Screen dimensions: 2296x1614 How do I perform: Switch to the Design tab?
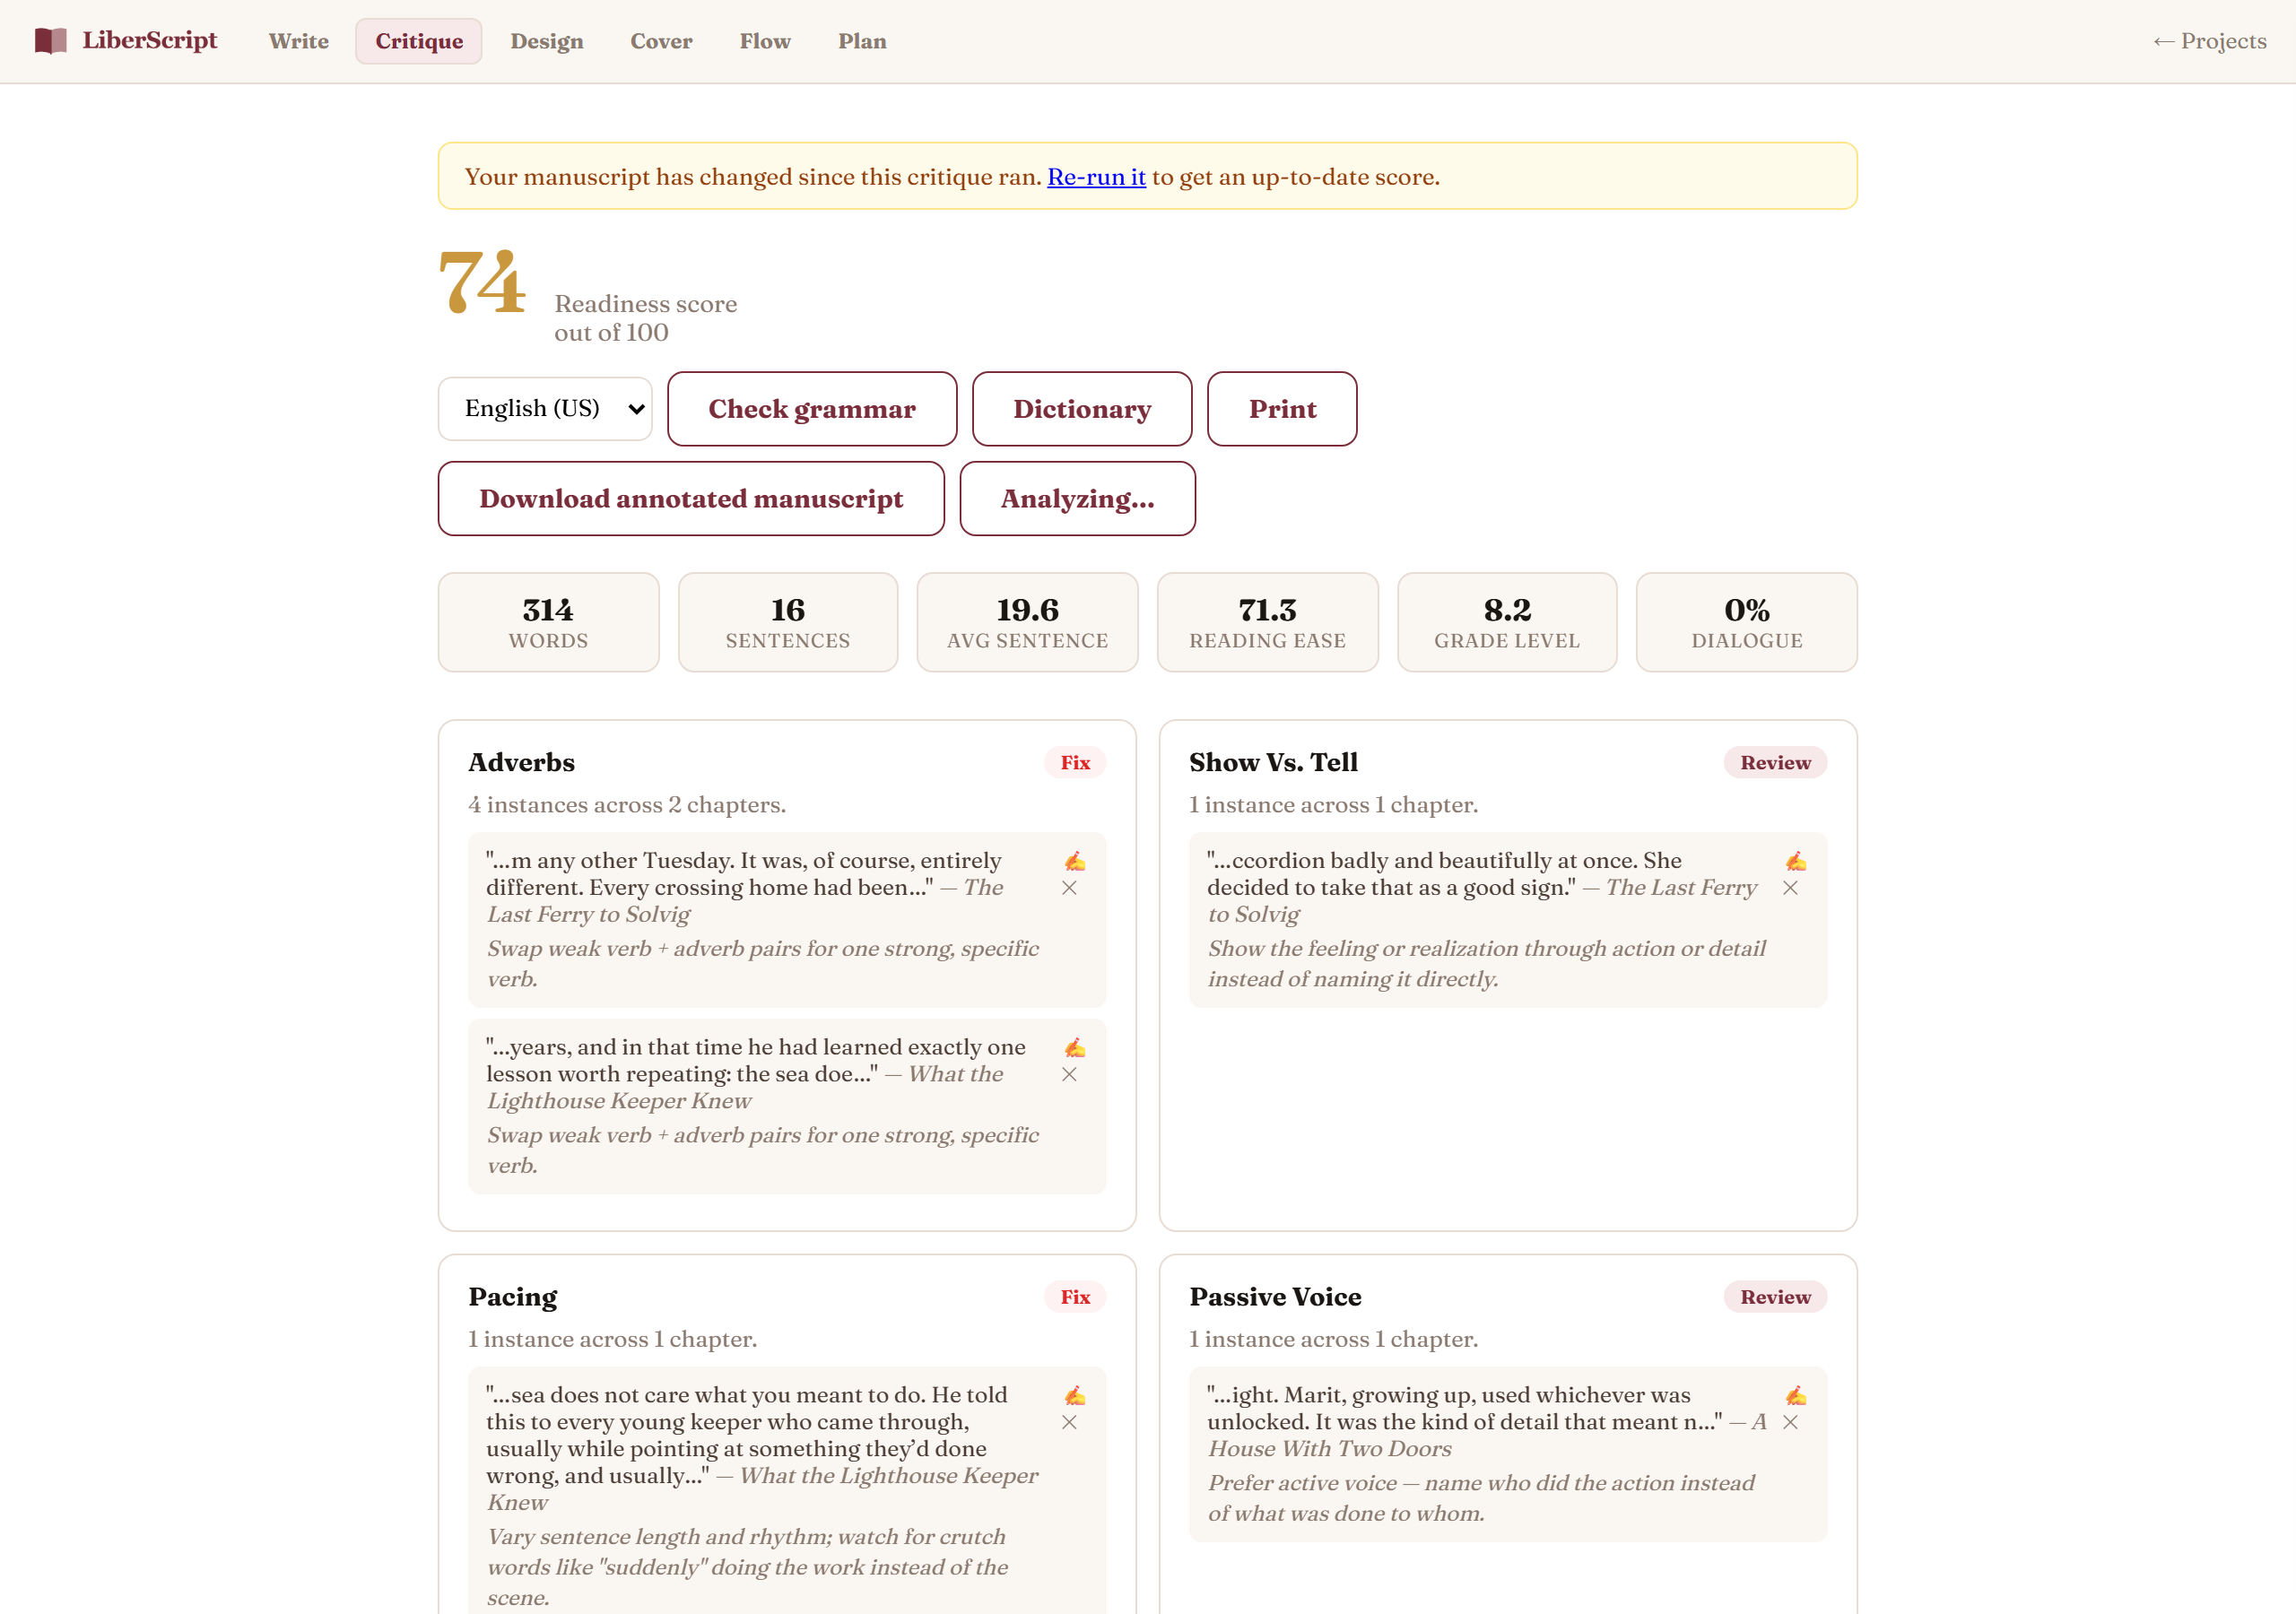pyautogui.click(x=547, y=41)
